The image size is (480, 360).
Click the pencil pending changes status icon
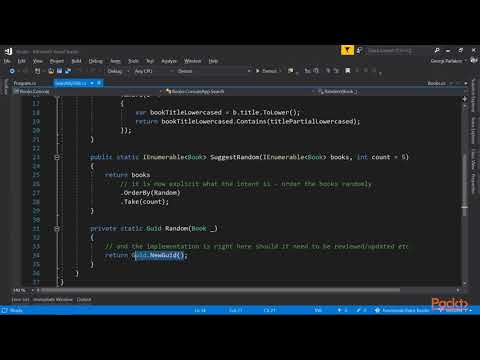coord(358,310)
